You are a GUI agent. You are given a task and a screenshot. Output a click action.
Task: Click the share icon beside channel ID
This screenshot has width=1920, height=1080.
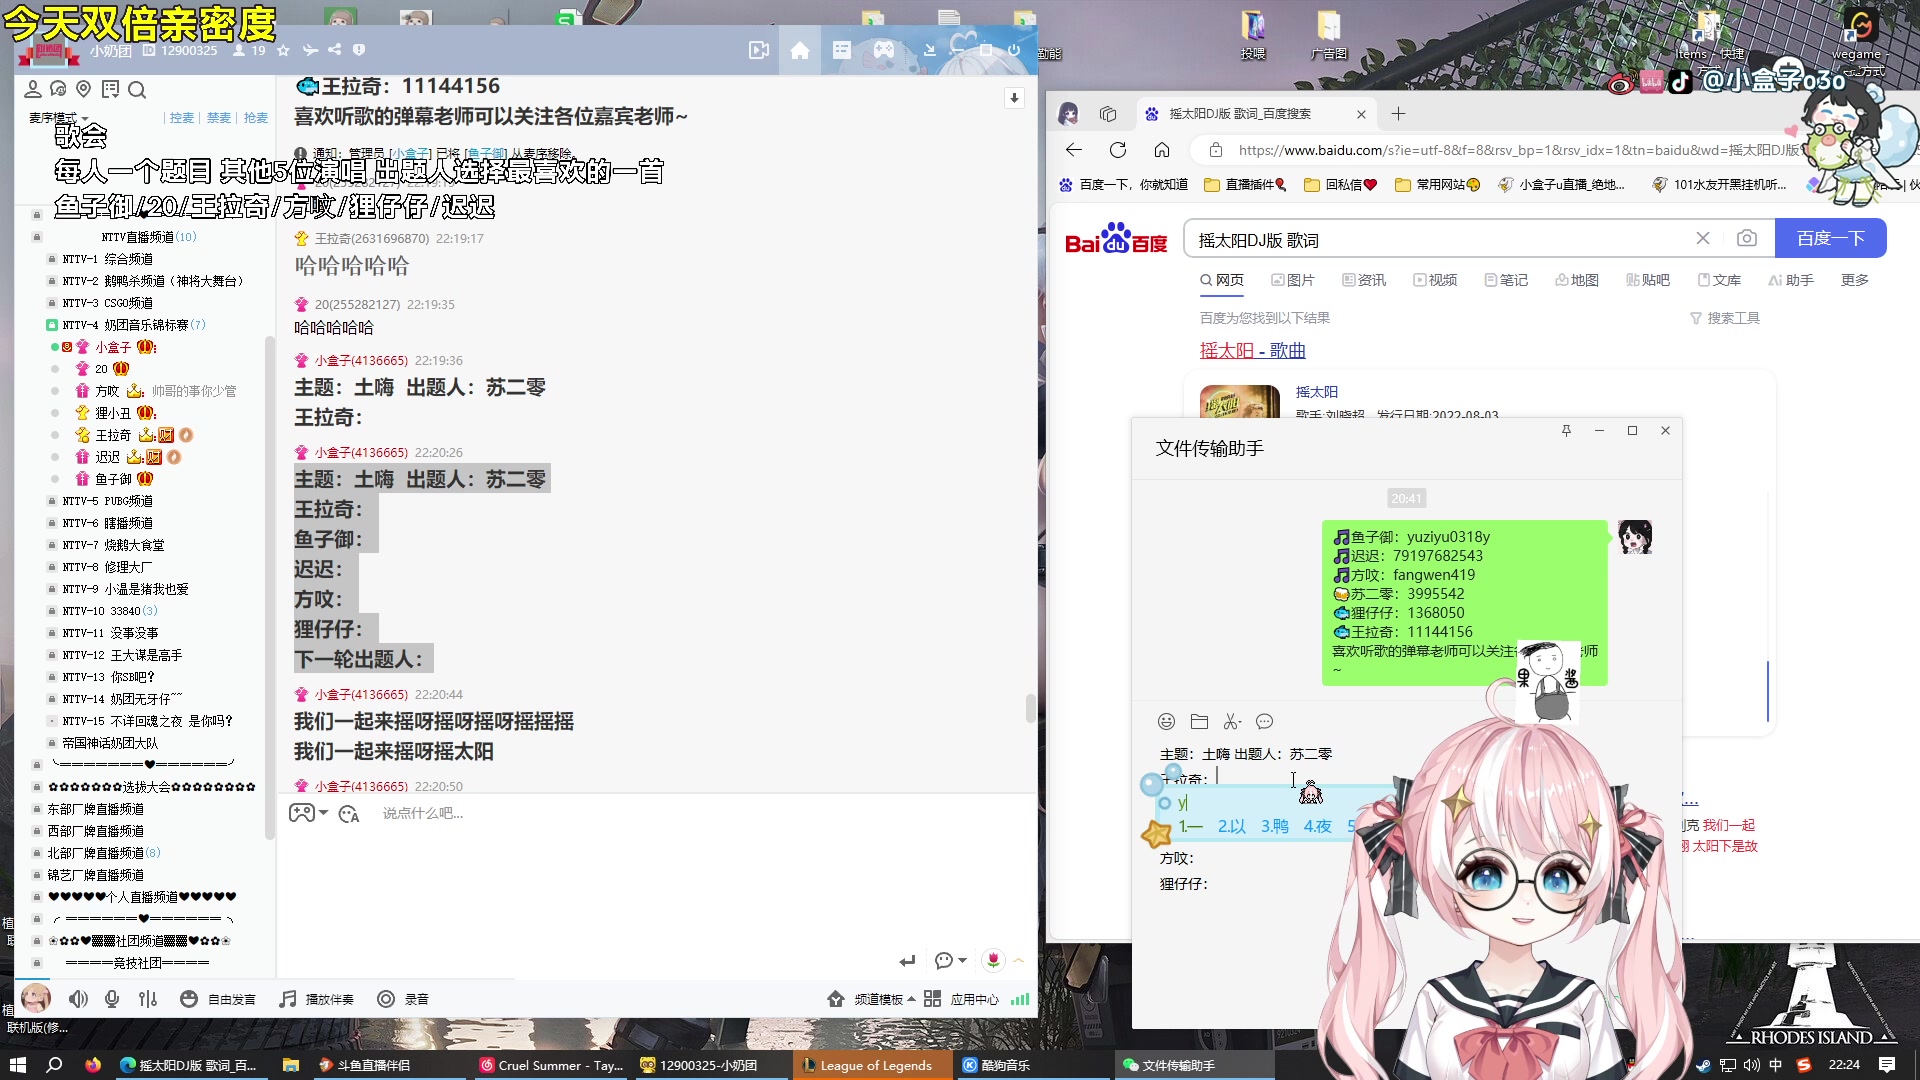pos(334,50)
